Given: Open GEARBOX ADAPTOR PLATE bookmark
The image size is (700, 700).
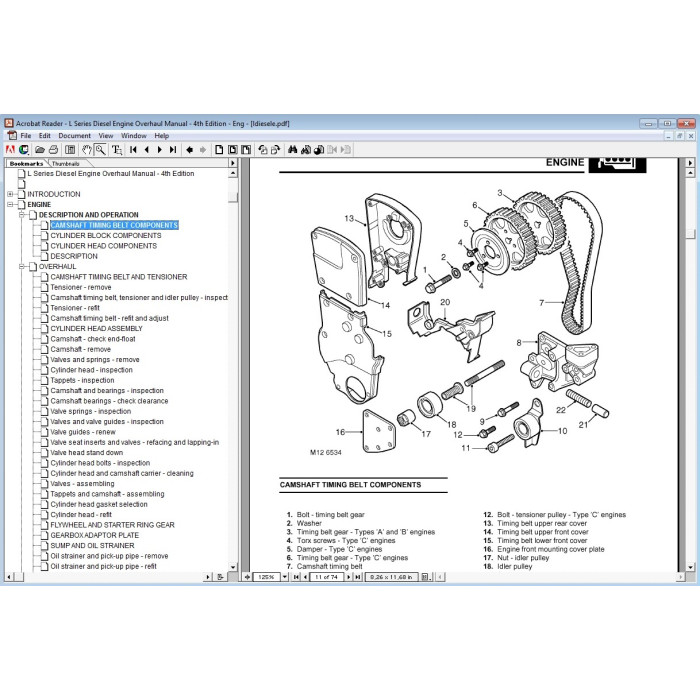Looking at the screenshot, I should point(95,535).
